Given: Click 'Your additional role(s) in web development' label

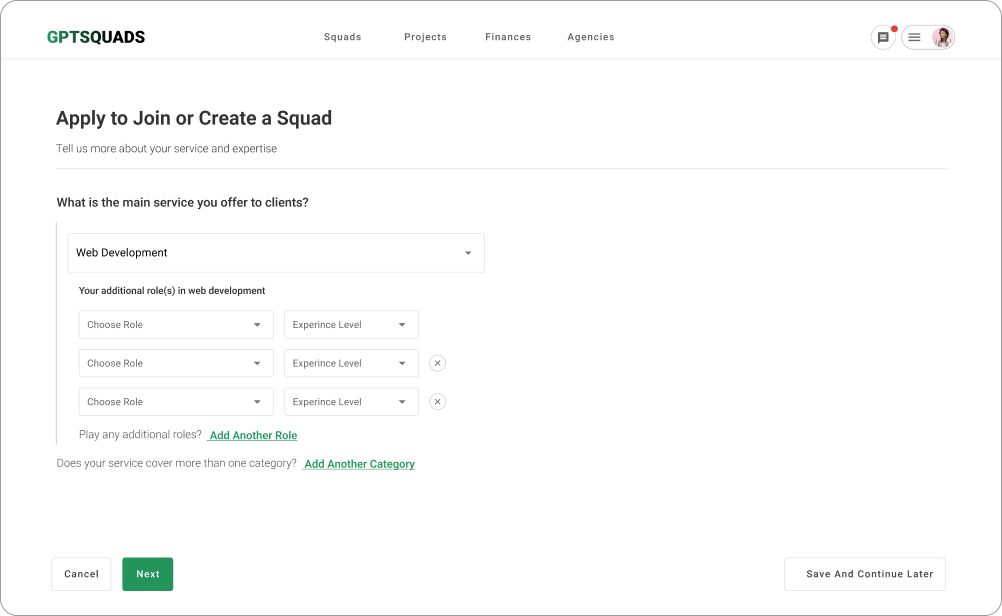Looking at the screenshot, I should tap(172, 291).
